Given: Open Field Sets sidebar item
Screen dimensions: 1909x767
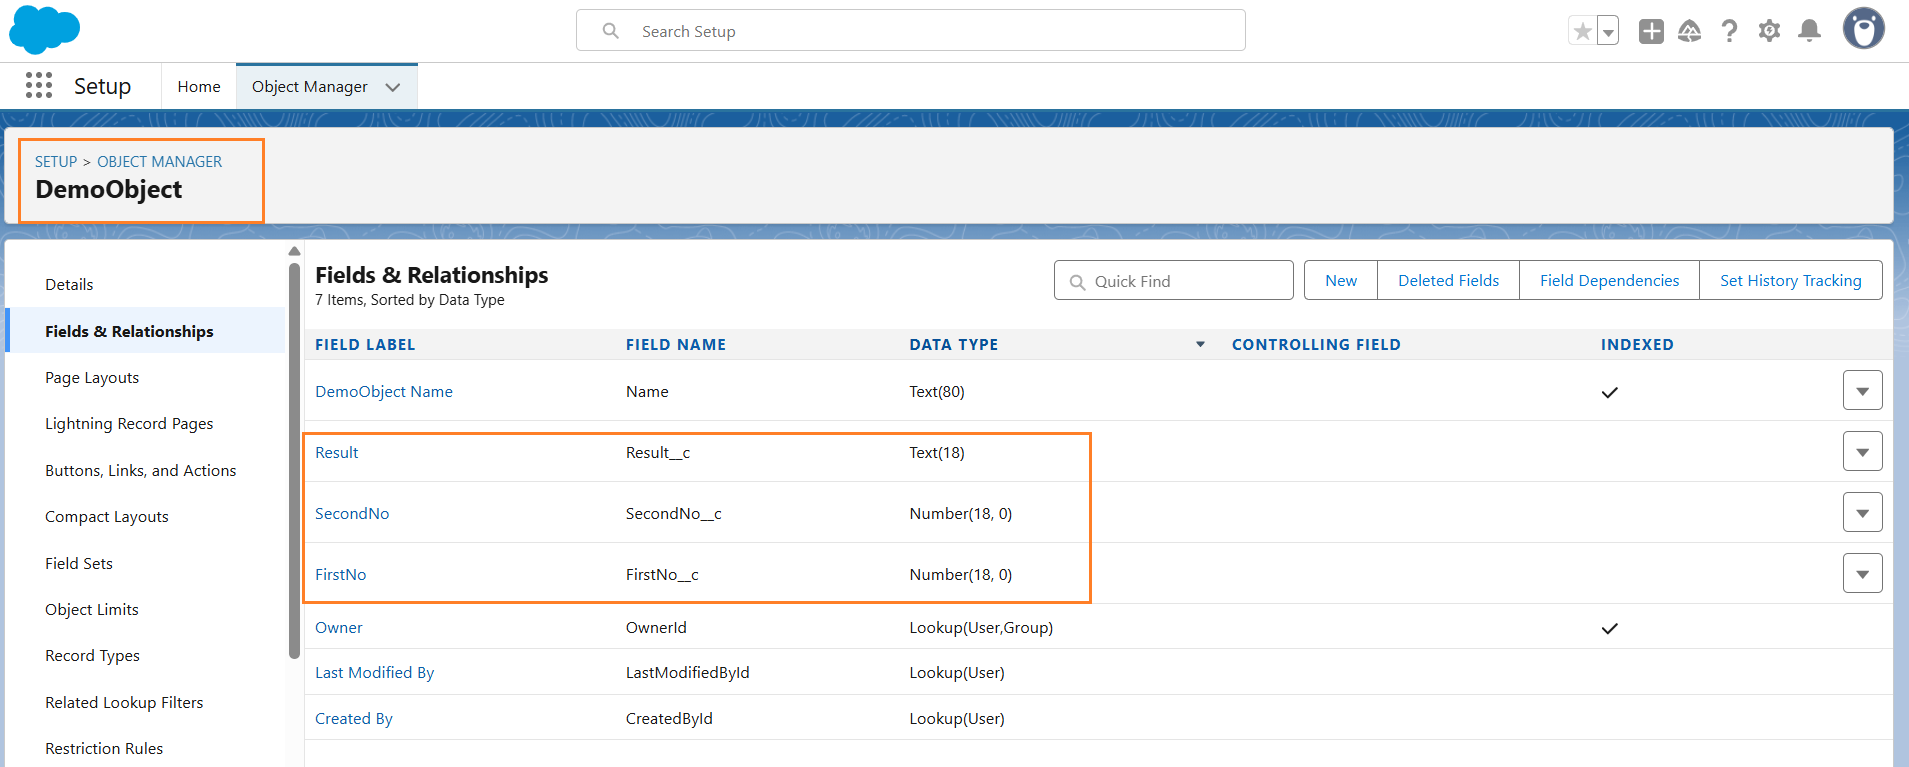Looking at the screenshot, I should (79, 564).
